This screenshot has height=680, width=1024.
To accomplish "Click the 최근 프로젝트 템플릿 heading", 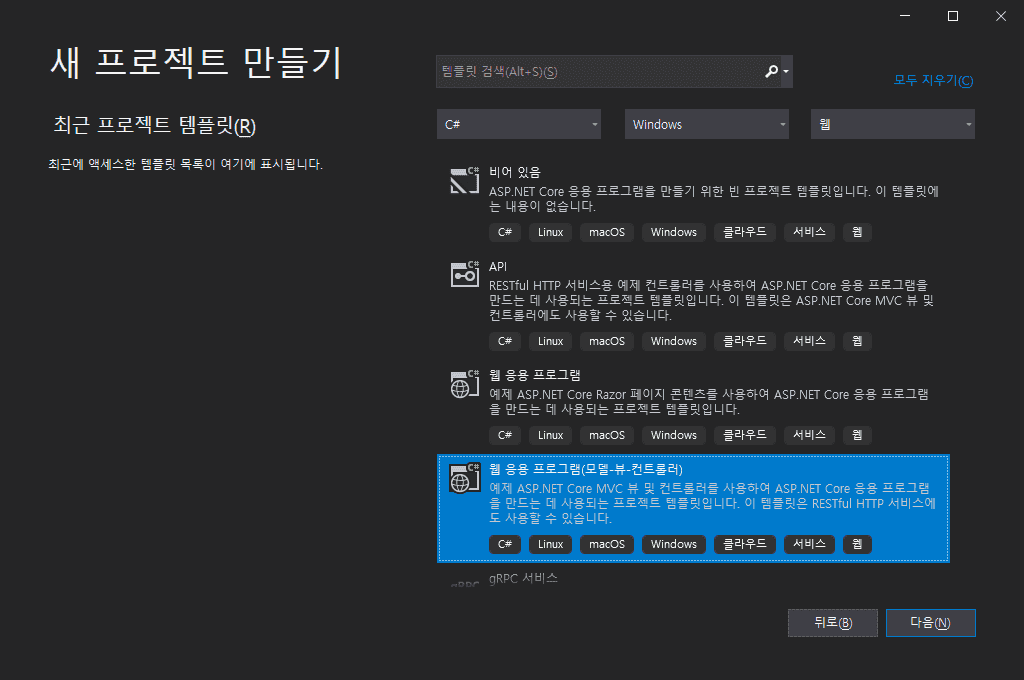I will tap(154, 125).
